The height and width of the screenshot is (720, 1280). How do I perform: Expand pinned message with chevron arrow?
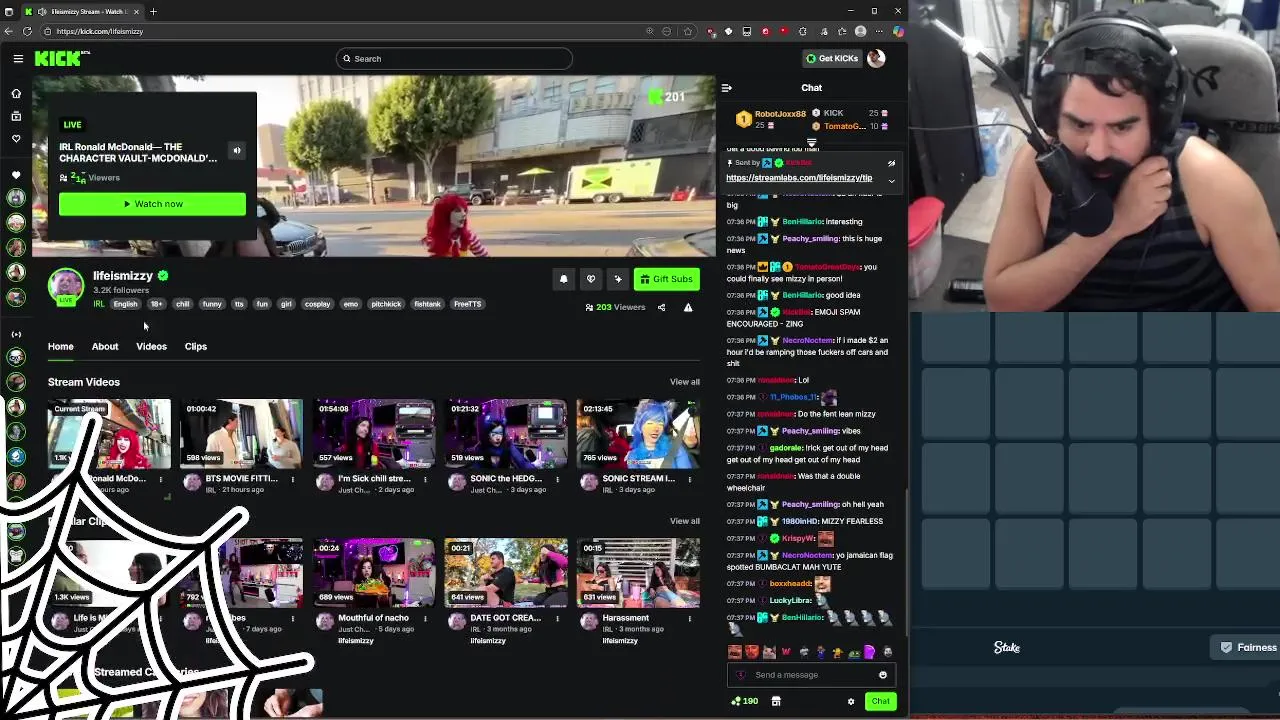(891, 180)
